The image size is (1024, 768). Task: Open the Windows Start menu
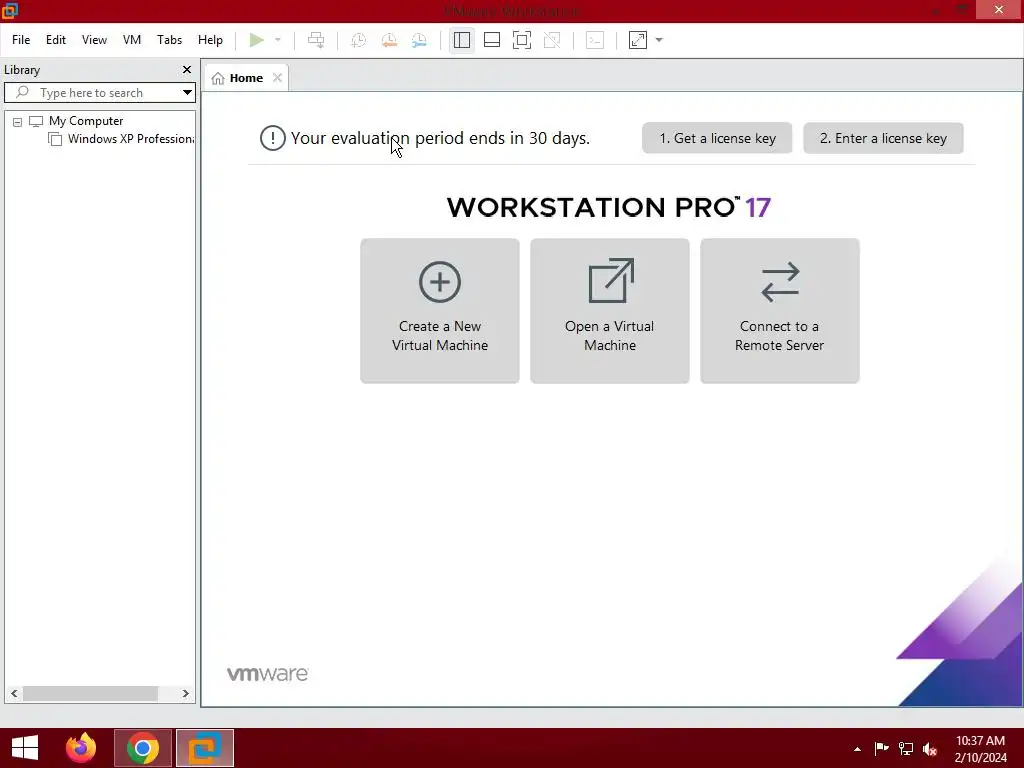pos(25,748)
